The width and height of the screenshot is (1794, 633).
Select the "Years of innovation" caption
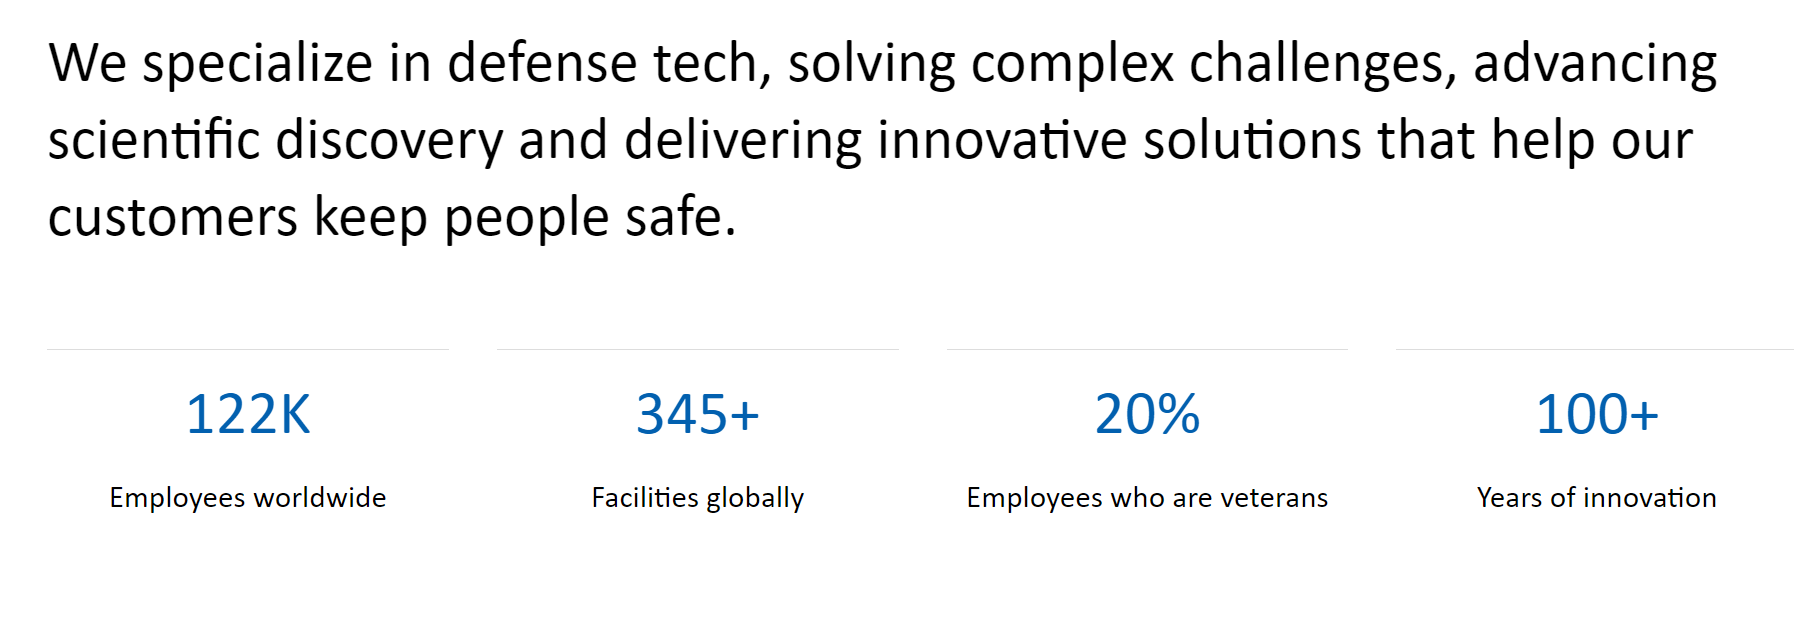click(x=1597, y=497)
